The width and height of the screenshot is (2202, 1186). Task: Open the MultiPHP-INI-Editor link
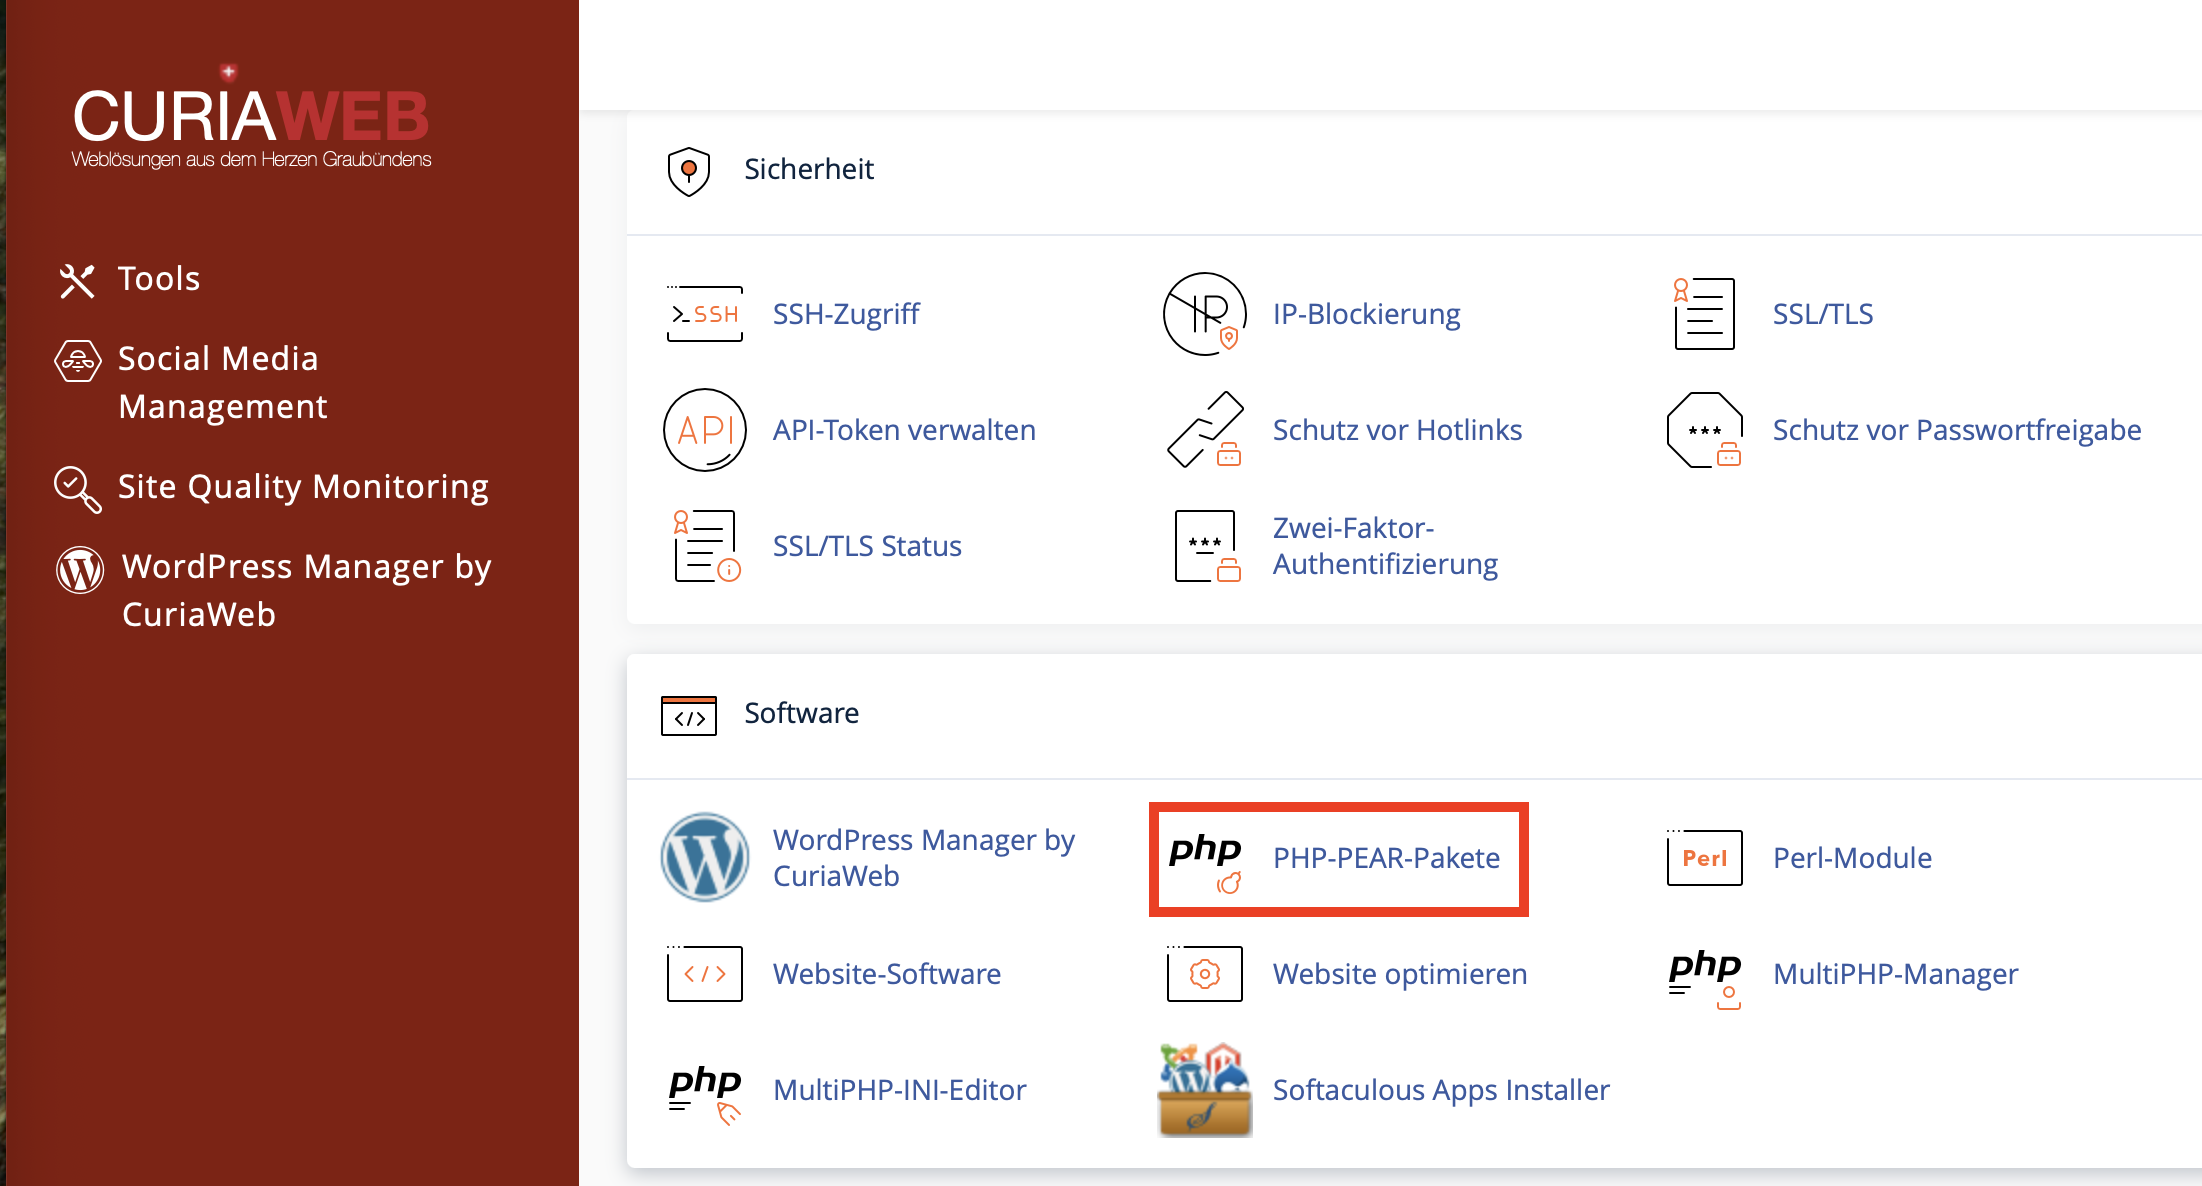pos(900,1090)
